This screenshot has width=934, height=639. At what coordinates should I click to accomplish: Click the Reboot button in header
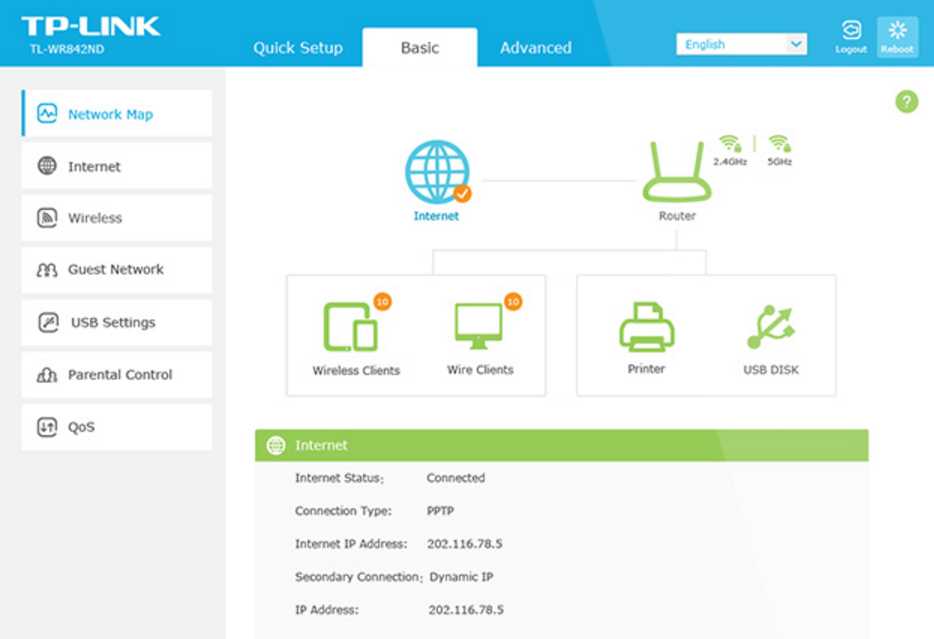[x=897, y=36]
